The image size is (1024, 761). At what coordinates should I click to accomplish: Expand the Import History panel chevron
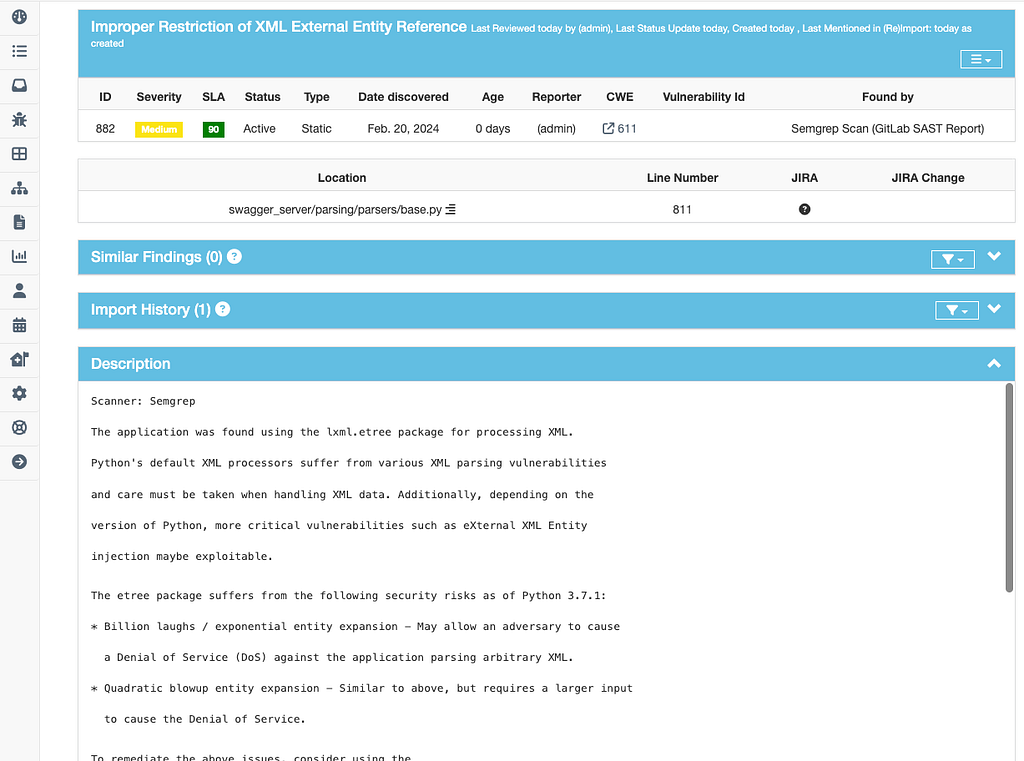click(x=994, y=308)
